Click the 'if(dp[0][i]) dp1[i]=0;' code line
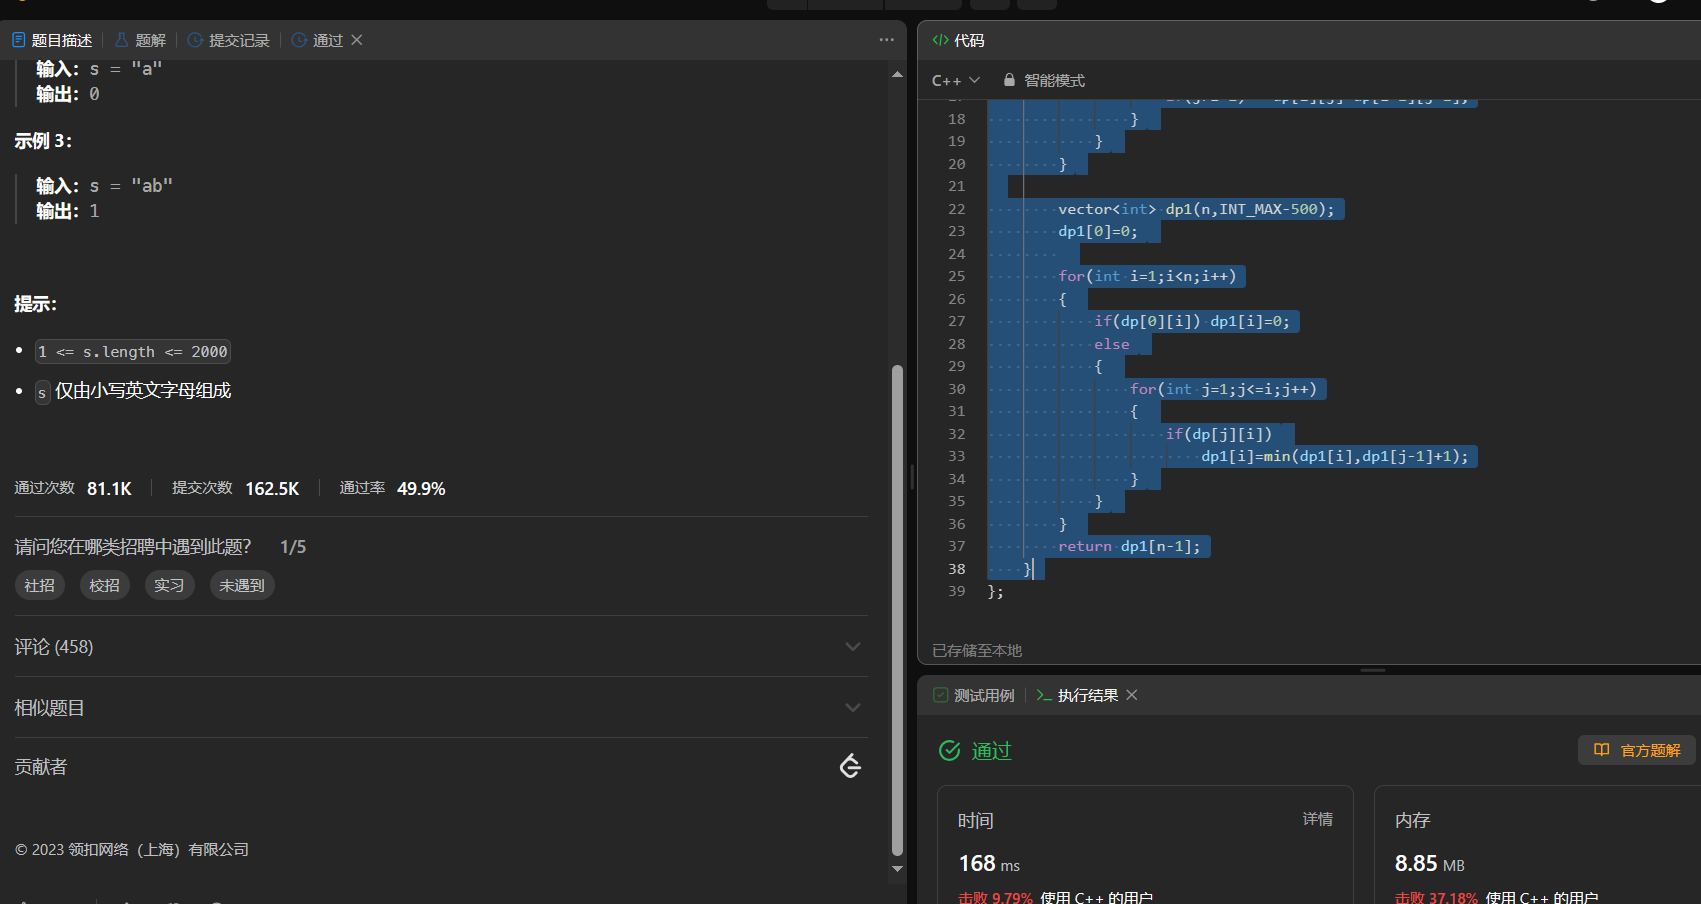 1192,321
